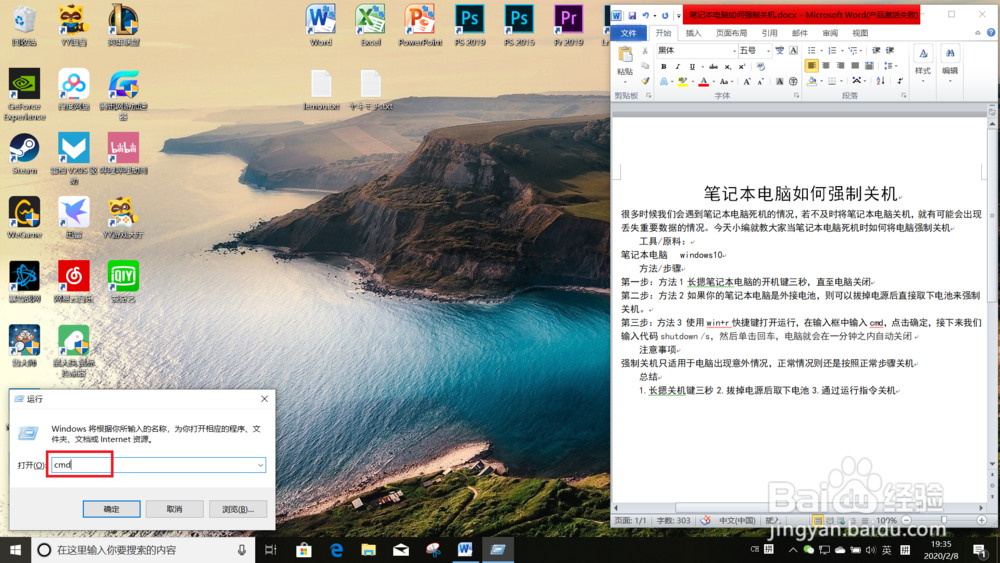
Task: Toggle Strikethrough formatting in Word ribbon
Action: click(x=713, y=66)
